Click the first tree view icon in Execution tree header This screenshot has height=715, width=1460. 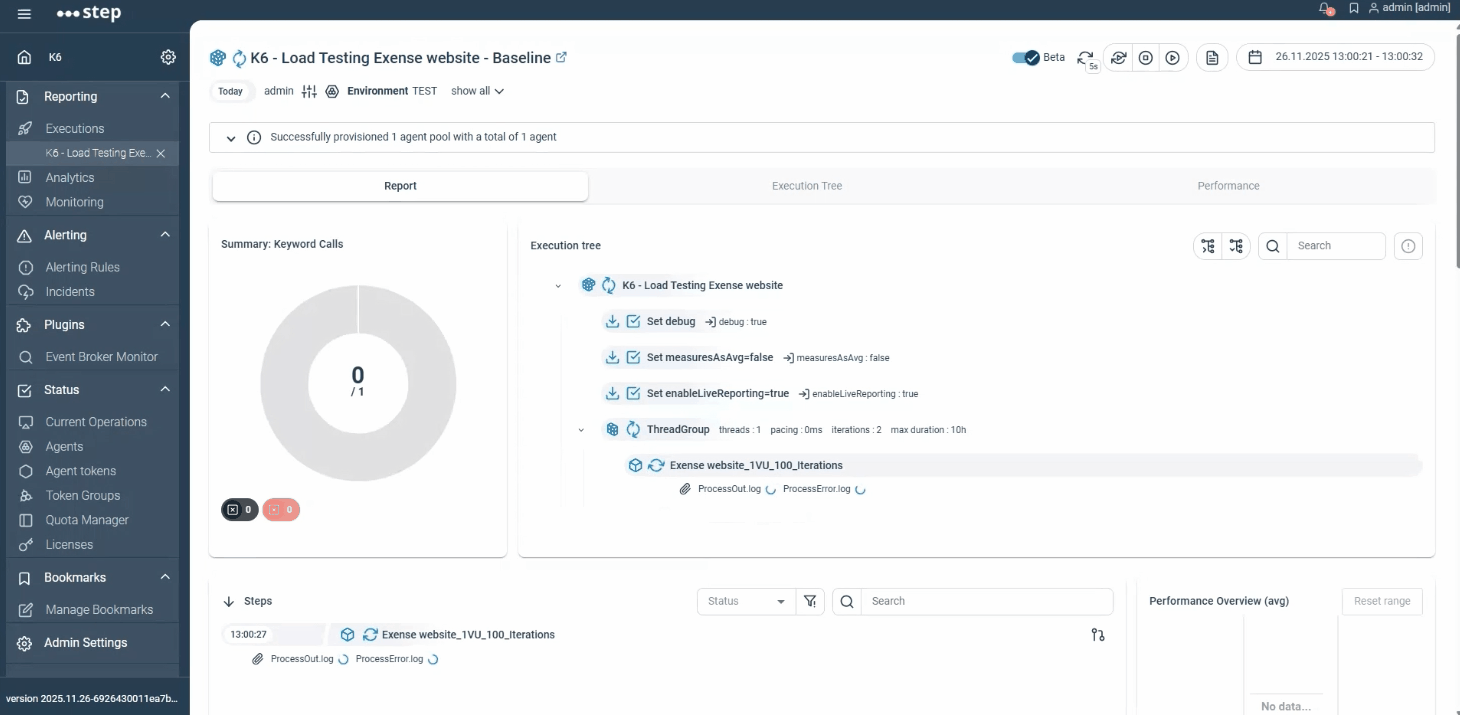(1208, 246)
